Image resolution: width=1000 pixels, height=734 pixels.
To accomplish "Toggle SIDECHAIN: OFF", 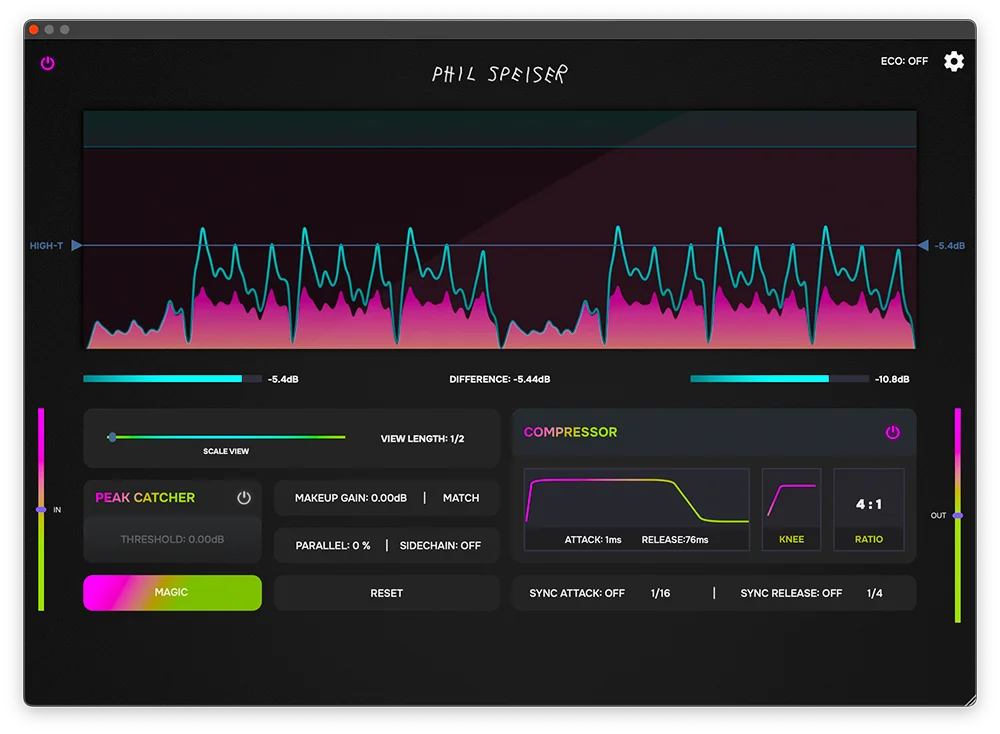I will tap(440, 546).
